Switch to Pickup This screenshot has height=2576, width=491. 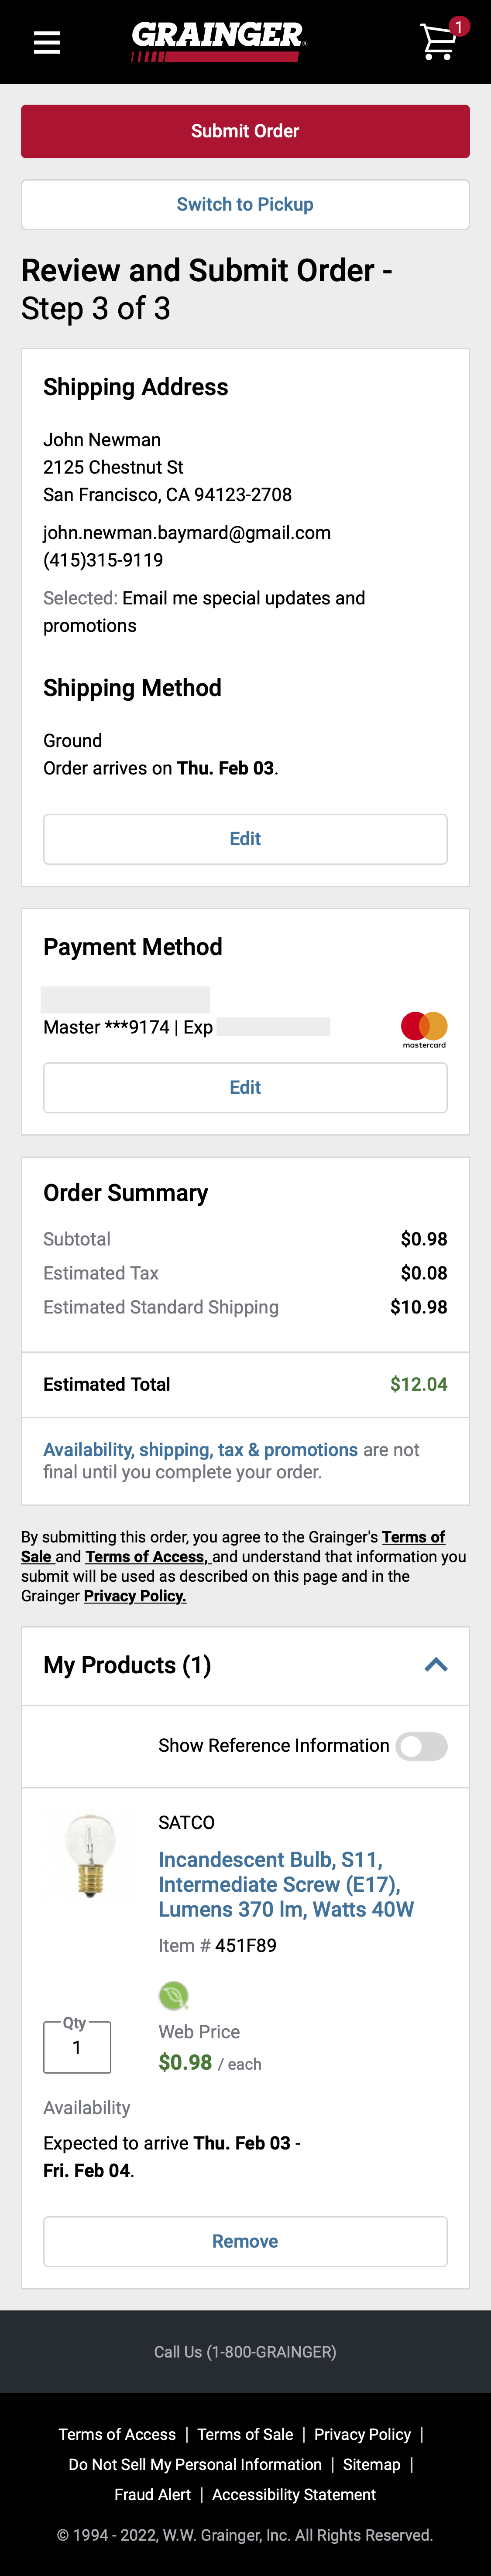click(245, 204)
